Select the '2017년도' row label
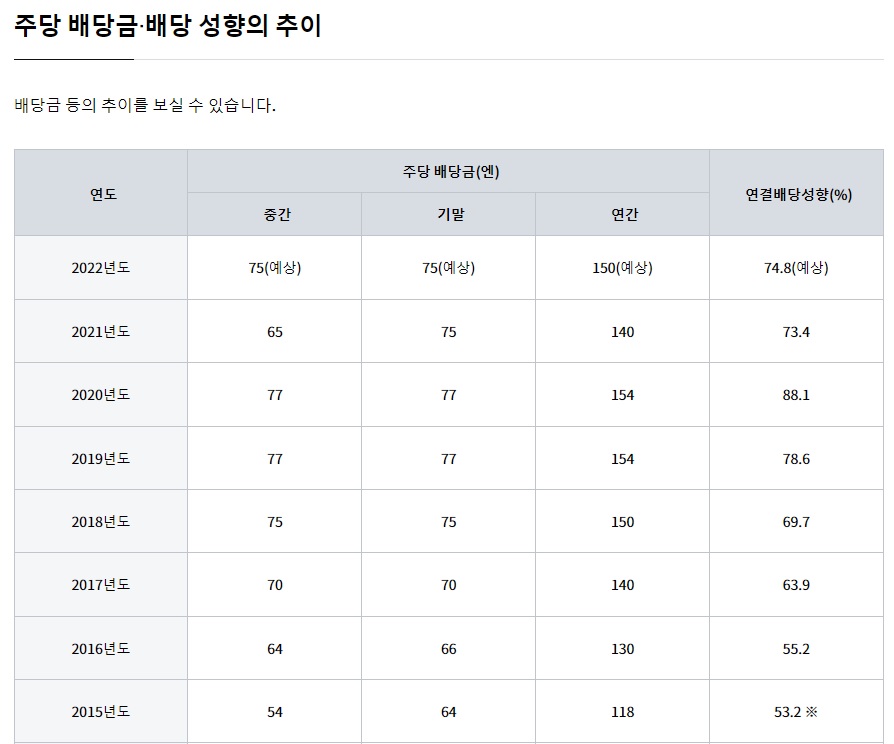Screen dimensions: 894x744 pyautogui.click(x=101, y=584)
